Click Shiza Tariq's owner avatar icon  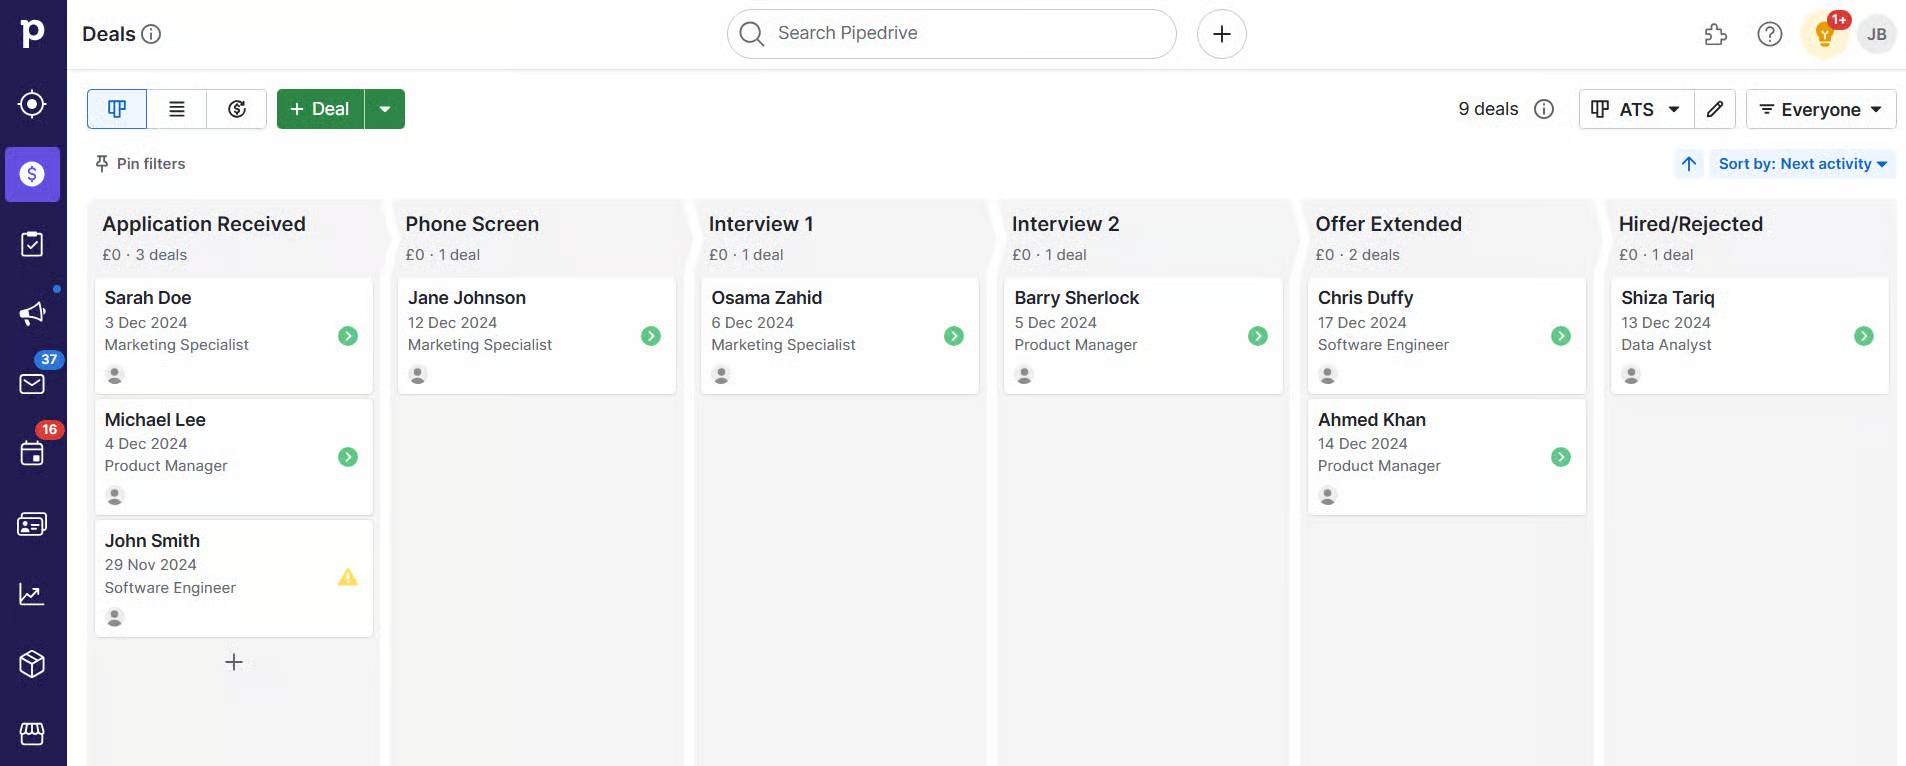coord(1631,375)
